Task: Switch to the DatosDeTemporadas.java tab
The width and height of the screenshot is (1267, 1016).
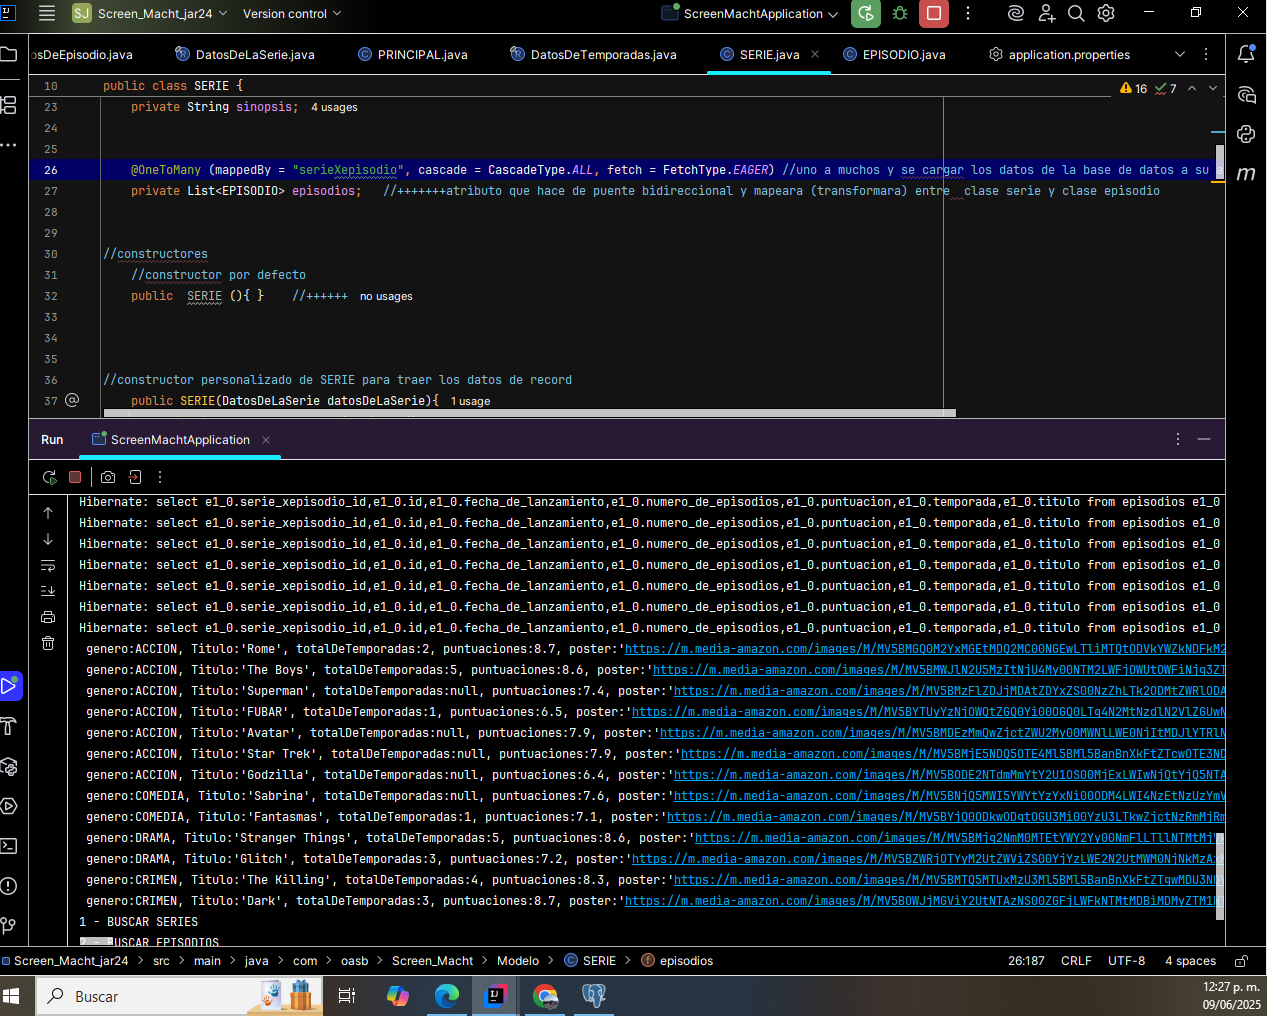Action: point(593,54)
